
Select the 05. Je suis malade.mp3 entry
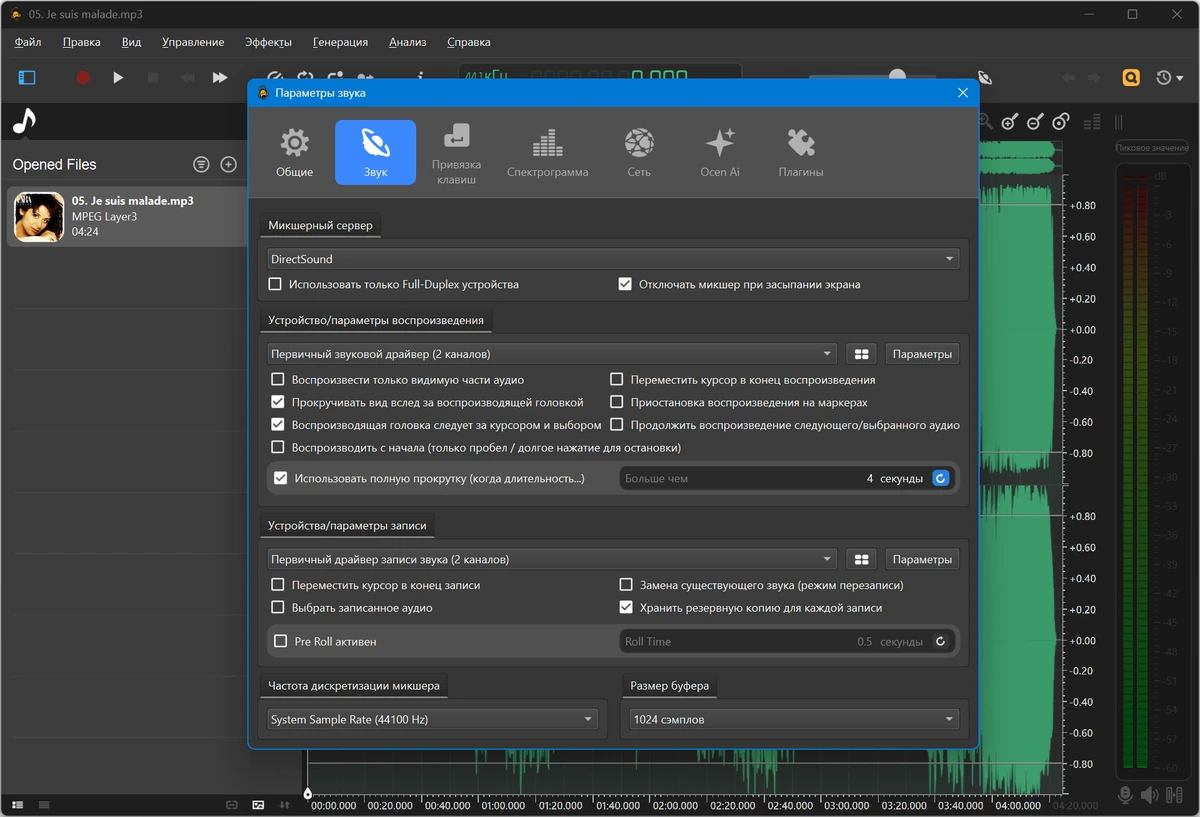pos(127,216)
